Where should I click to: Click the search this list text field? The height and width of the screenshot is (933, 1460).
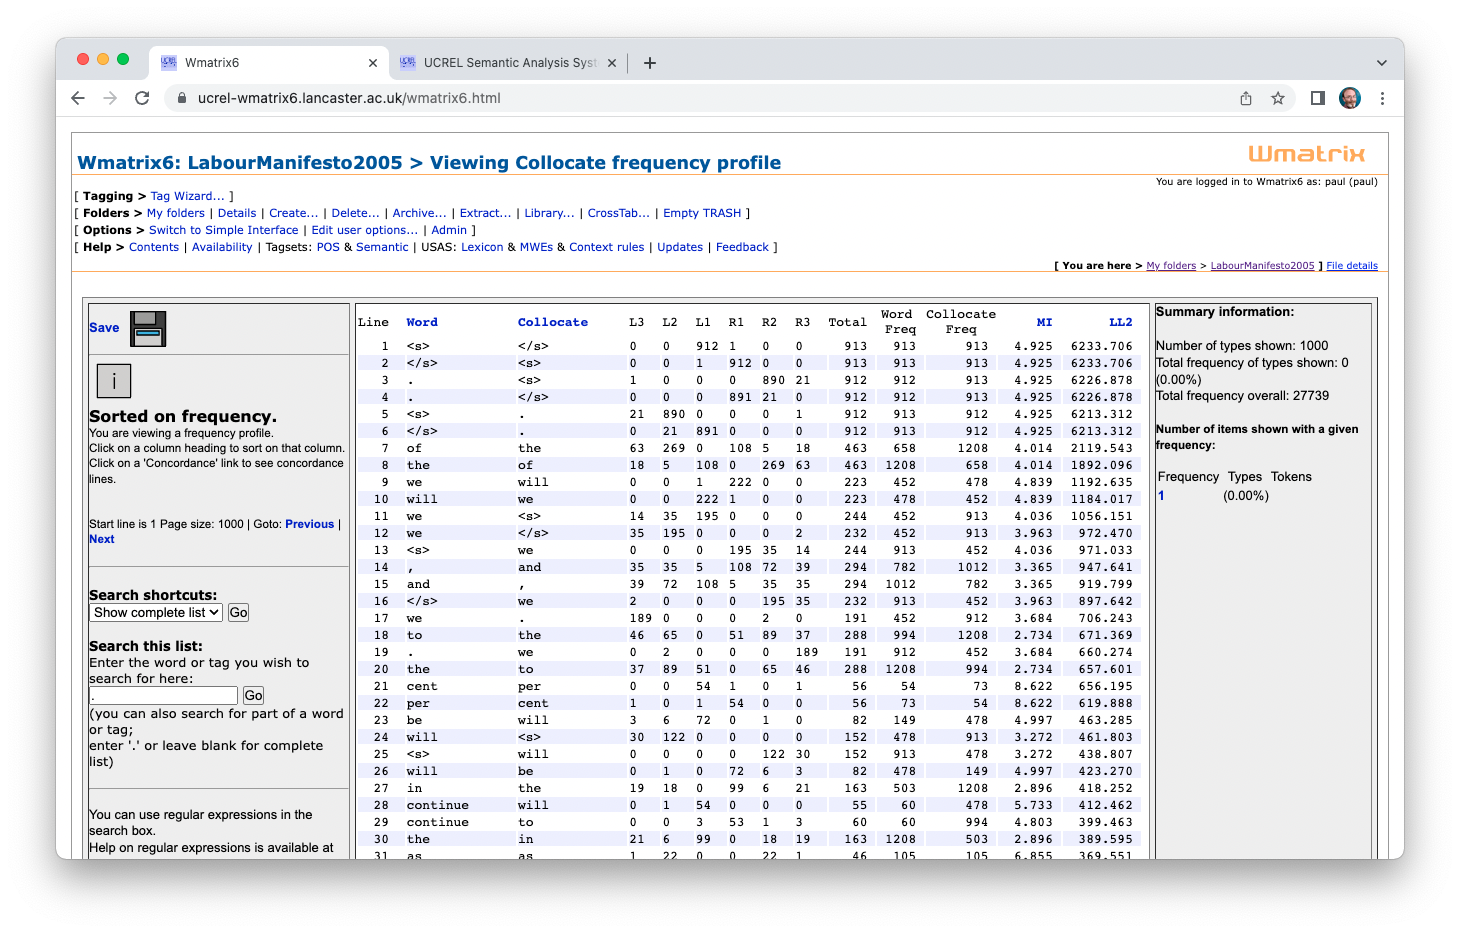click(164, 695)
